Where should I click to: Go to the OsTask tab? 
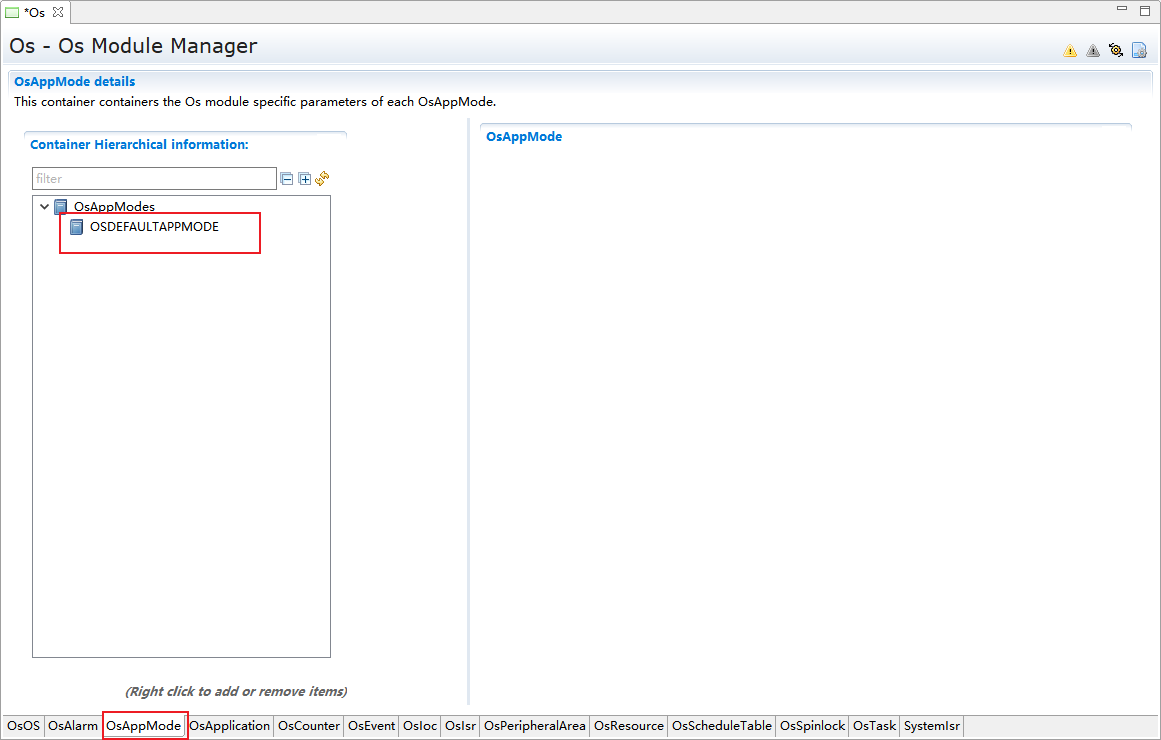(x=874, y=726)
